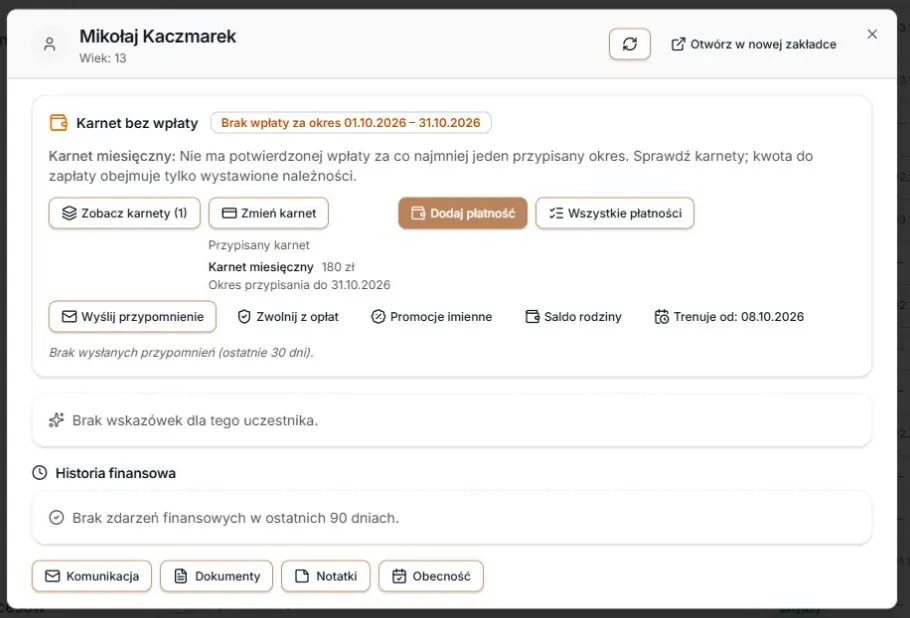View Saldo rodziny

(x=573, y=317)
